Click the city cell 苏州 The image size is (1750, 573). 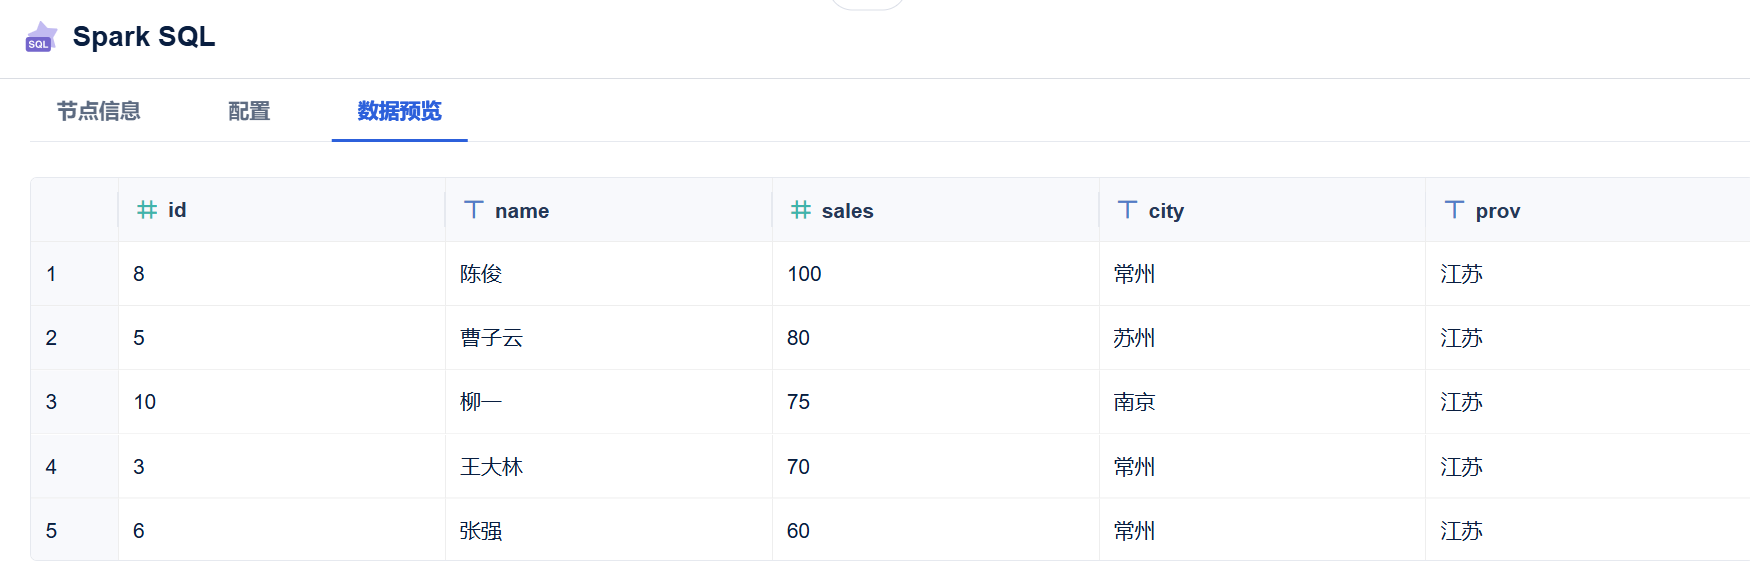pyautogui.click(x=1134, y=338)
